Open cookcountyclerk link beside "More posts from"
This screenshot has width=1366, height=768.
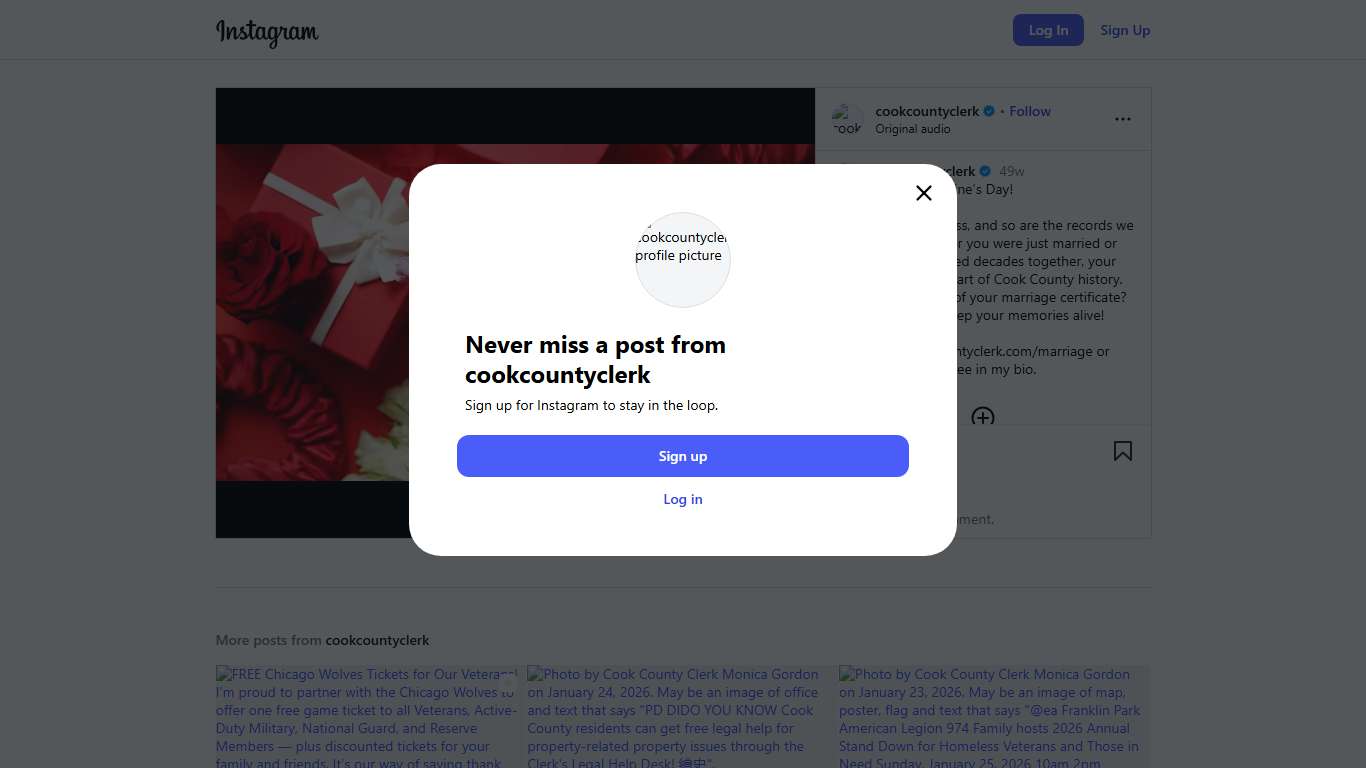pos(377,640)
